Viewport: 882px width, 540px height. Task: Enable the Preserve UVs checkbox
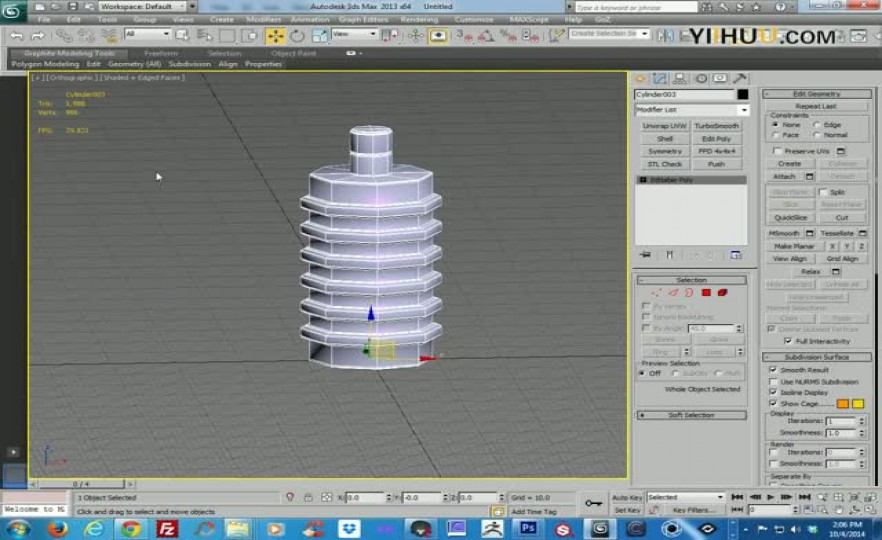pos(777,151)
